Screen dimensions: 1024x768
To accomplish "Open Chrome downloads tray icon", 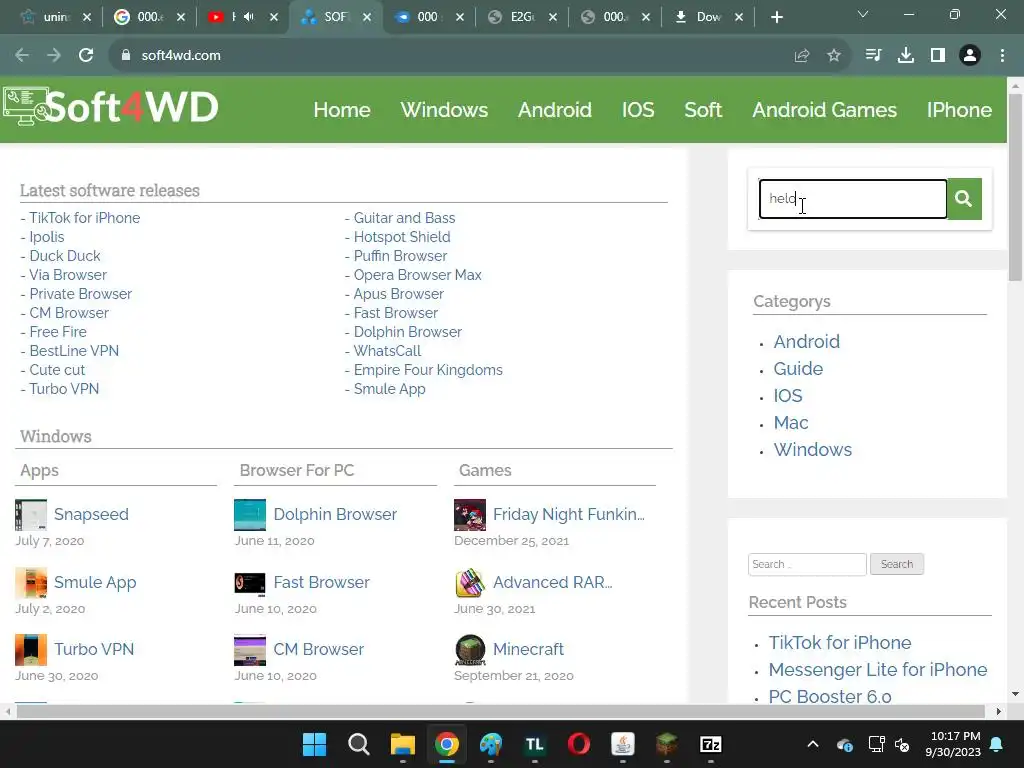I will click(x=906, y=56).
